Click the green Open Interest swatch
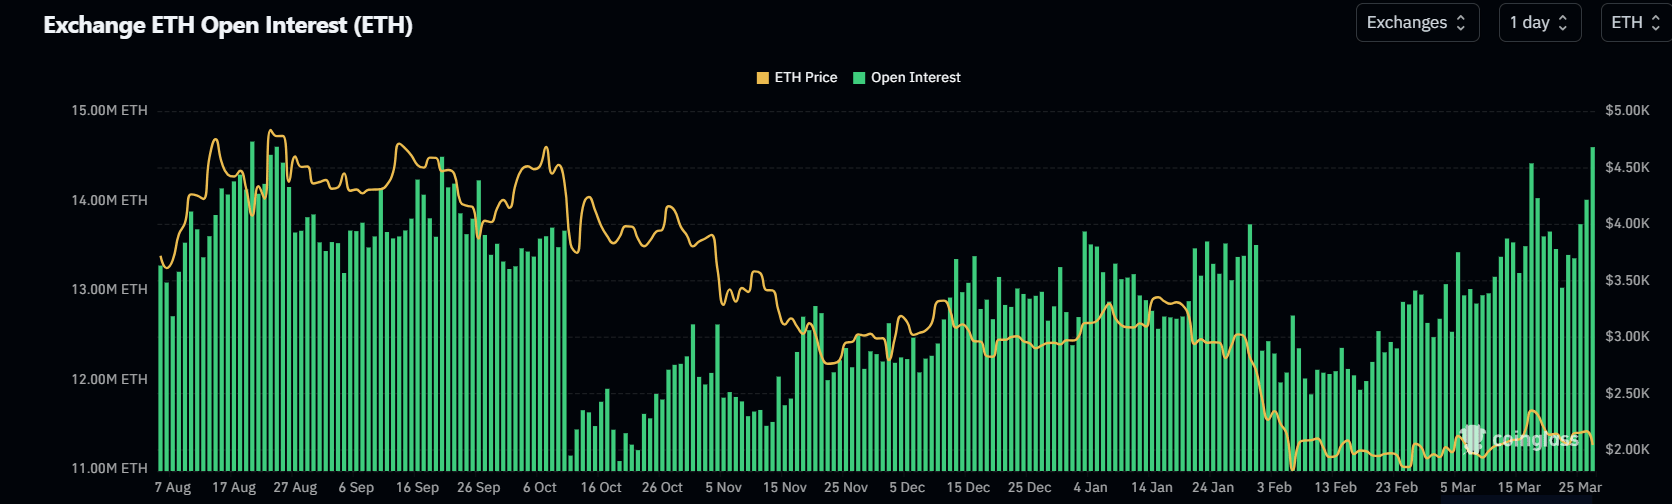The width and height of the screenshot is (1672, 504). tap(859, 78)
